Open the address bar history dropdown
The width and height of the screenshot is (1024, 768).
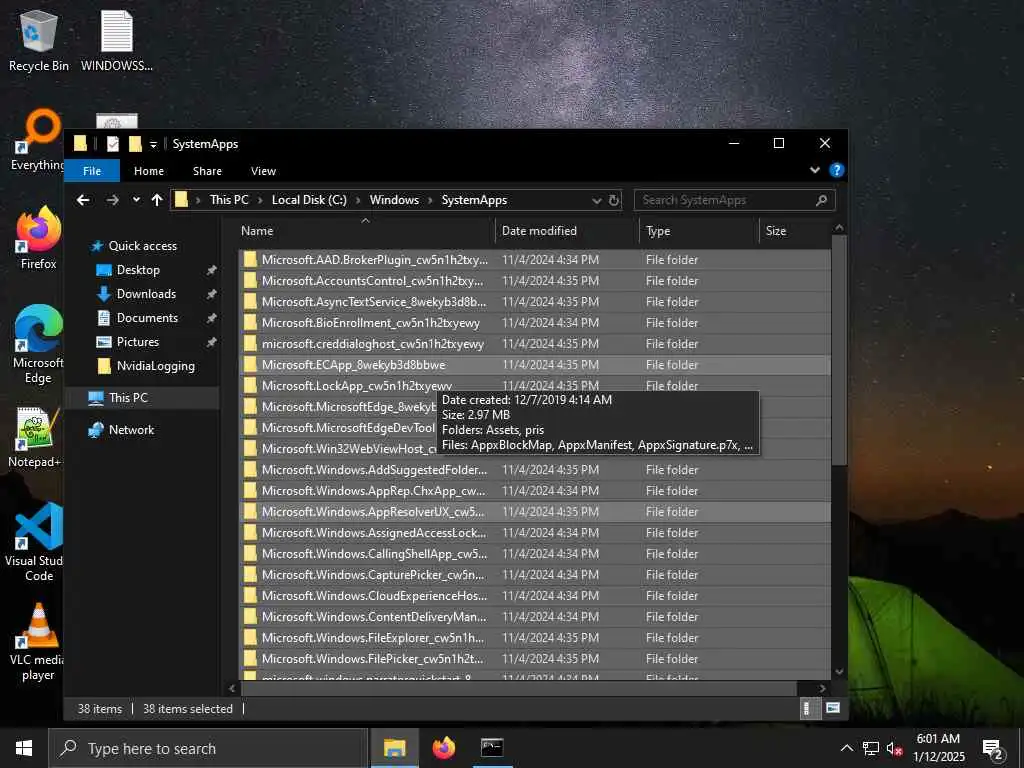tap(596, 200)
